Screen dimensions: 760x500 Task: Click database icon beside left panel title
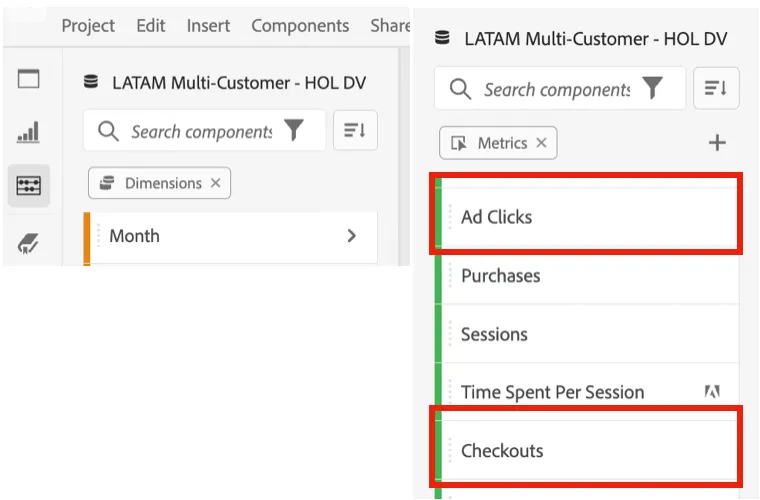click(x=91, y=82)
